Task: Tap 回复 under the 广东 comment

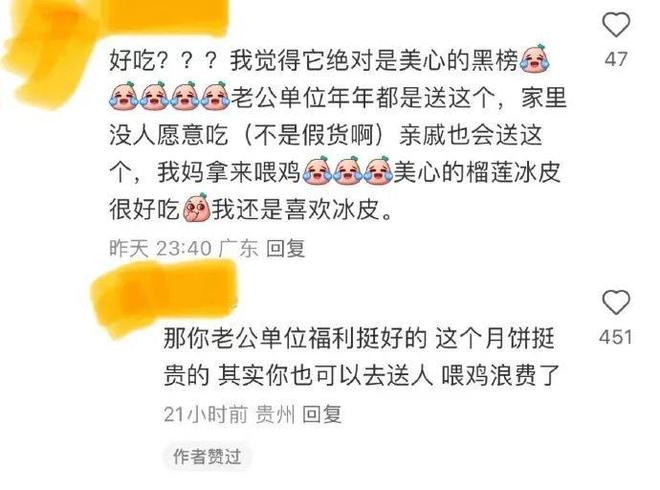Action: point(285,248)
